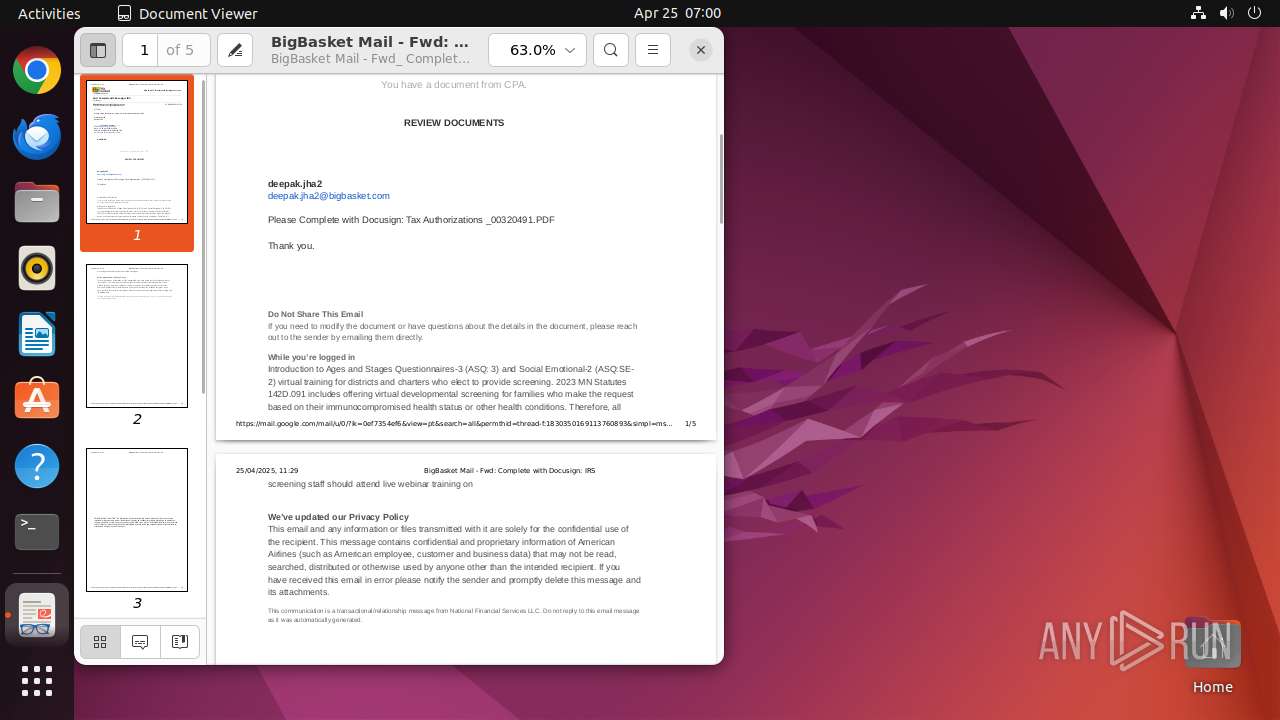Open the 63.0% zoom level dropdown

[x=537, y=50]
